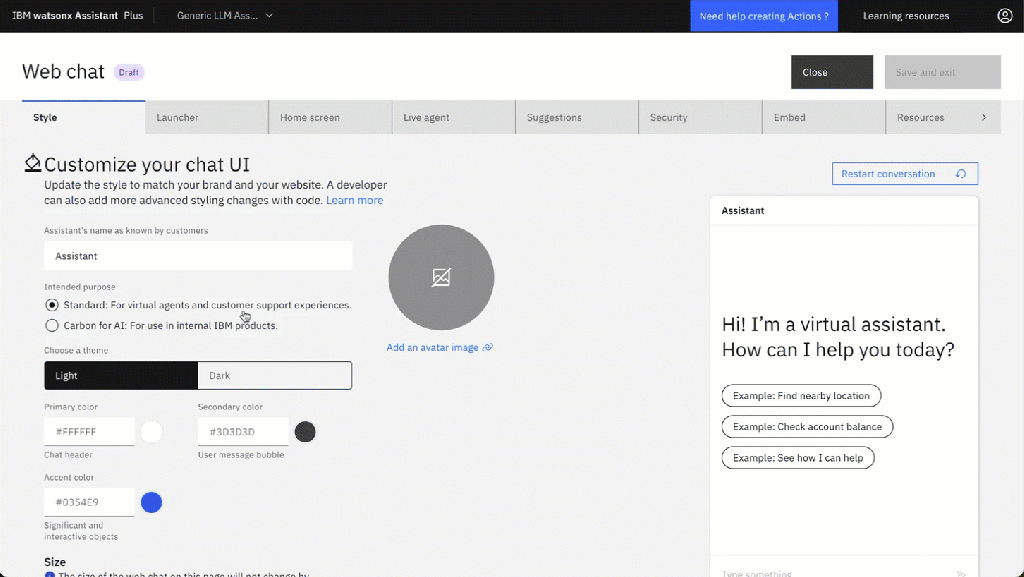Select Carbon for AI radio button
The image size is (1024, 577).
pos(52,325)
